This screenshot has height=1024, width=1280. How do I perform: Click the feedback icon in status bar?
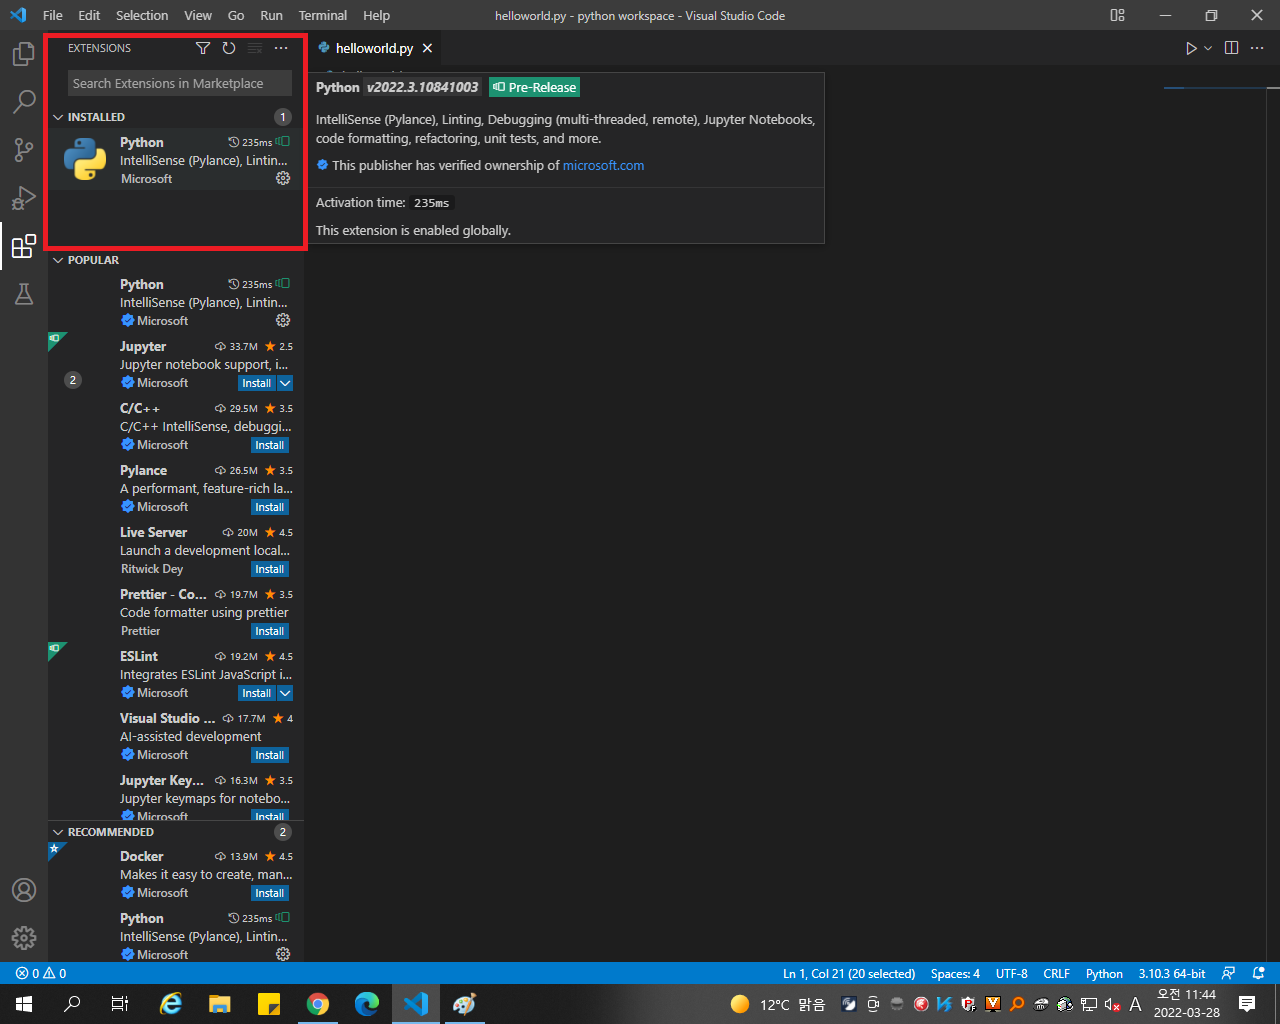click(1229, 973)
